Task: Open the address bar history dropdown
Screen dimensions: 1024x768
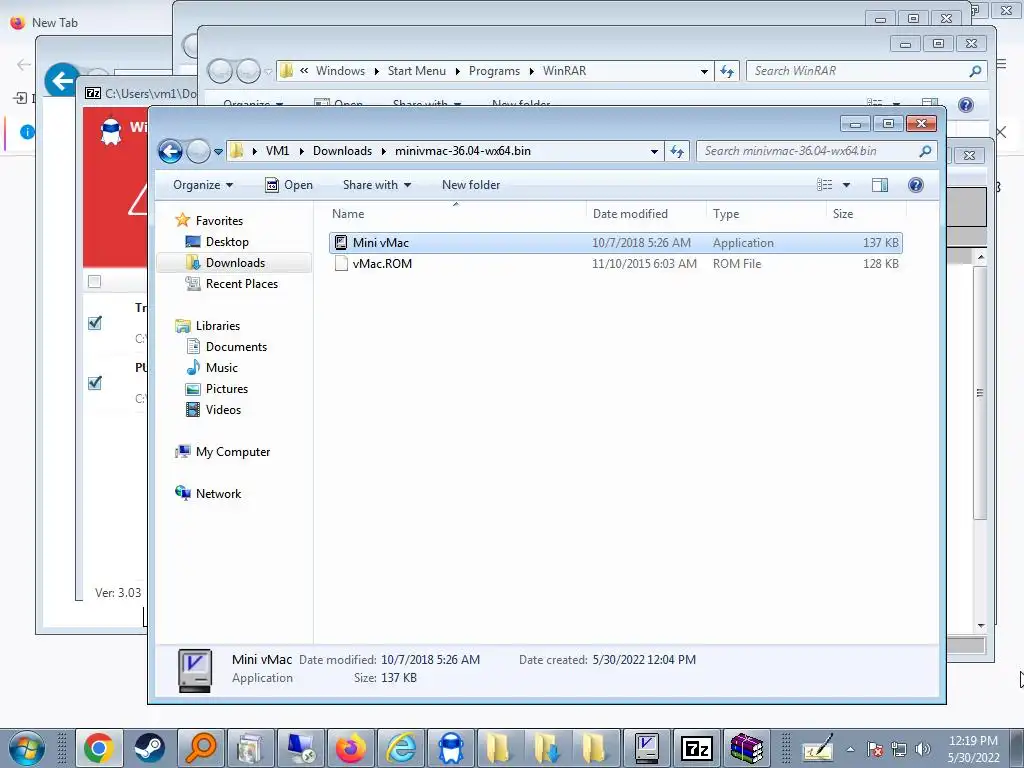Action: (654, 152)
